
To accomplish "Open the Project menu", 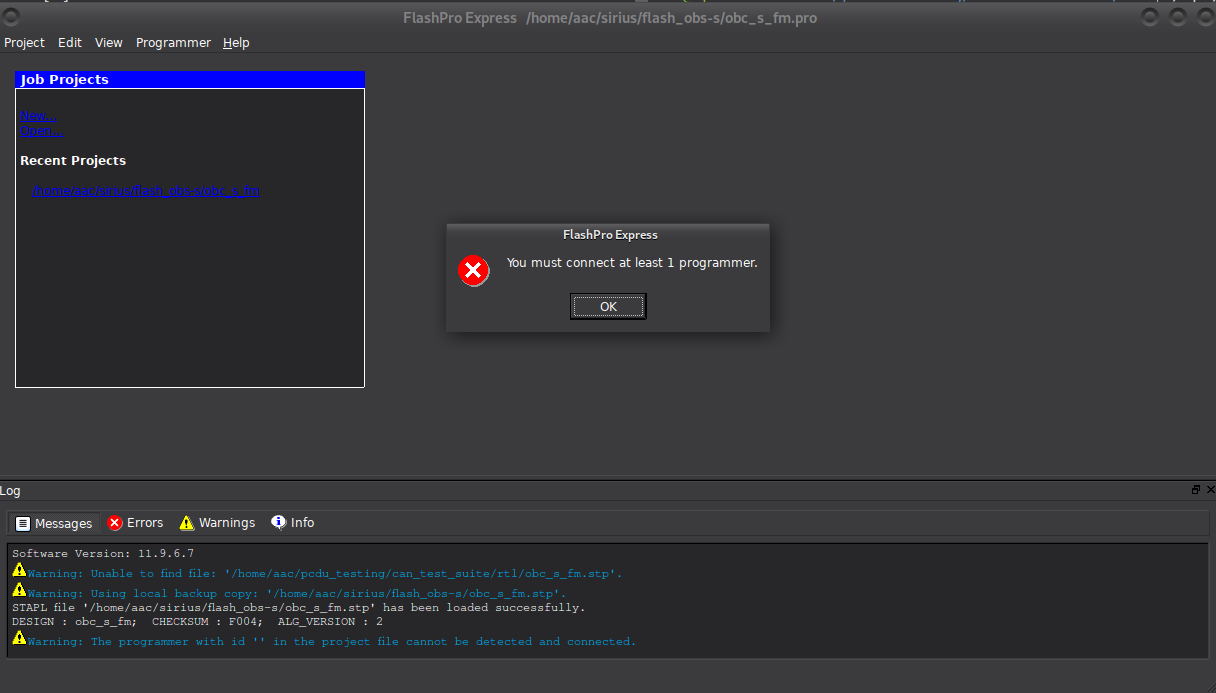I will 24,43.
